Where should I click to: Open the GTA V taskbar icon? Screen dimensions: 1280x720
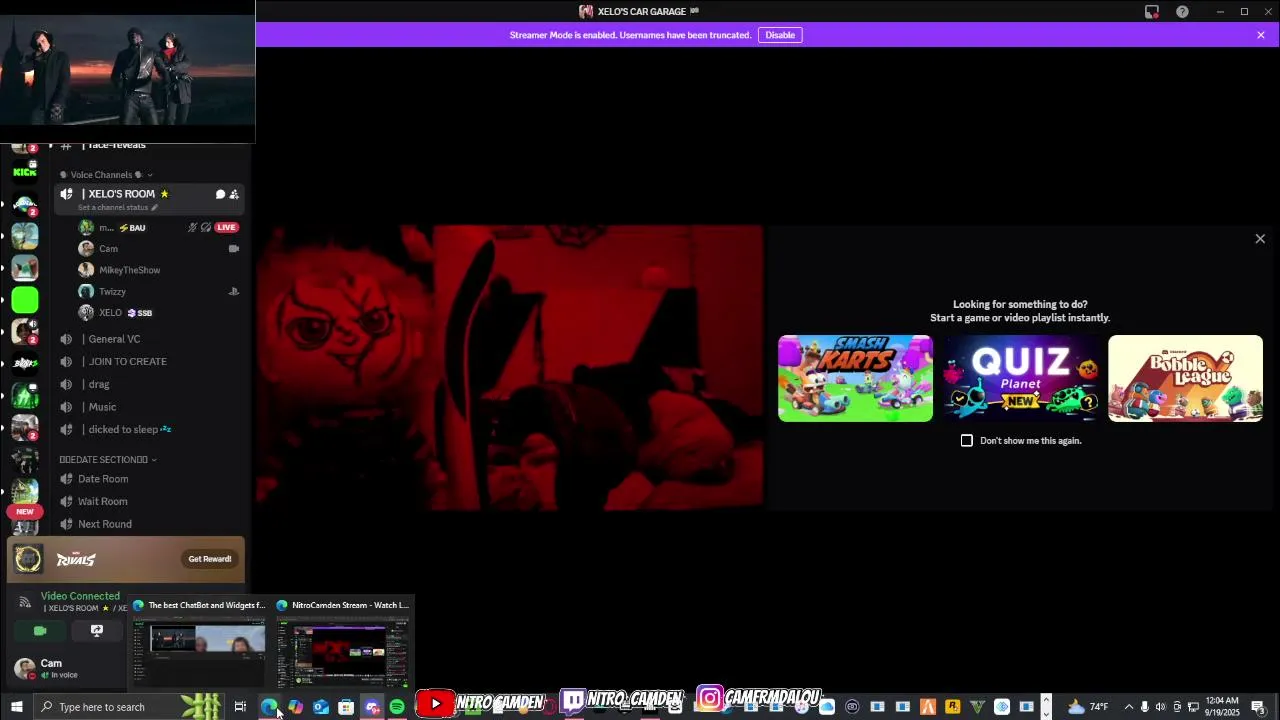(978, 707)
